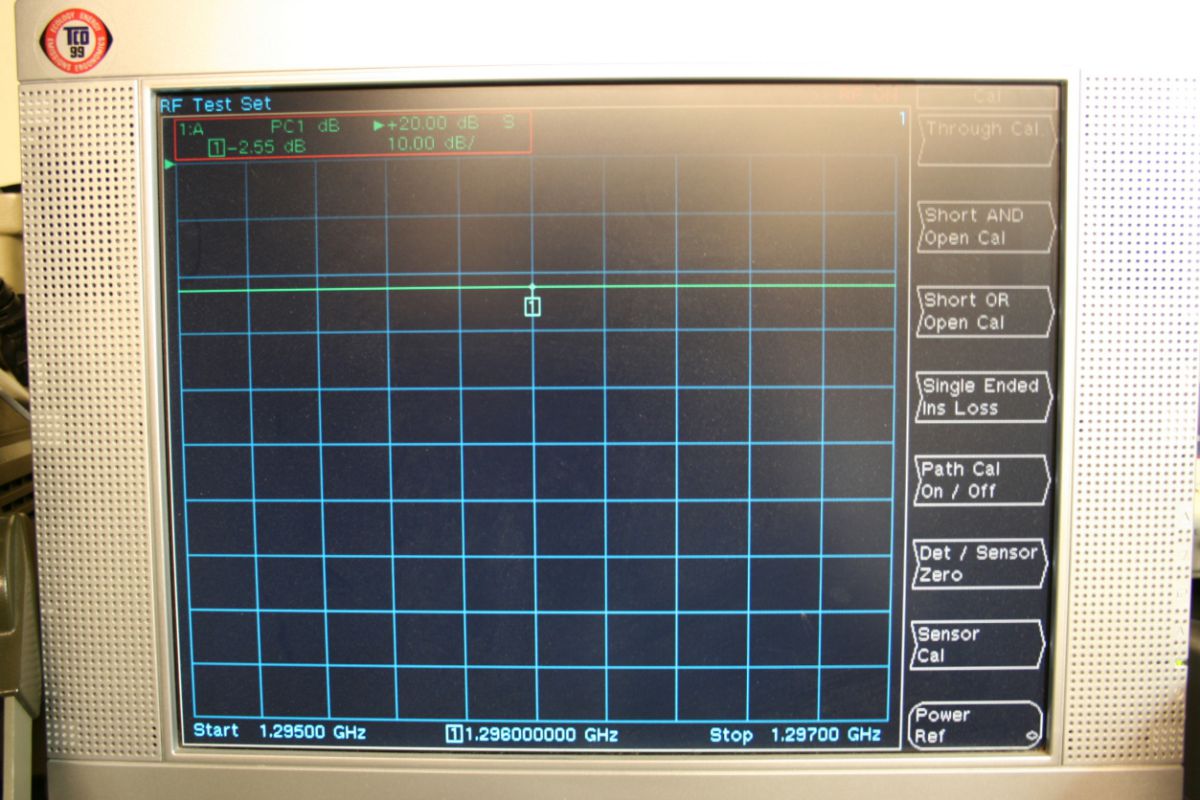Click the TCO 99 sticker on the bezel
The image size is (1200, 800).
pos(75,40)
